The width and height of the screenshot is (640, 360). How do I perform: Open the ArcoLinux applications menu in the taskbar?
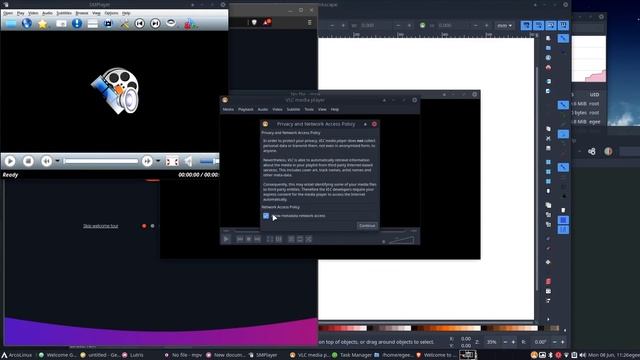pyautogui.click(x=17, y=355)
